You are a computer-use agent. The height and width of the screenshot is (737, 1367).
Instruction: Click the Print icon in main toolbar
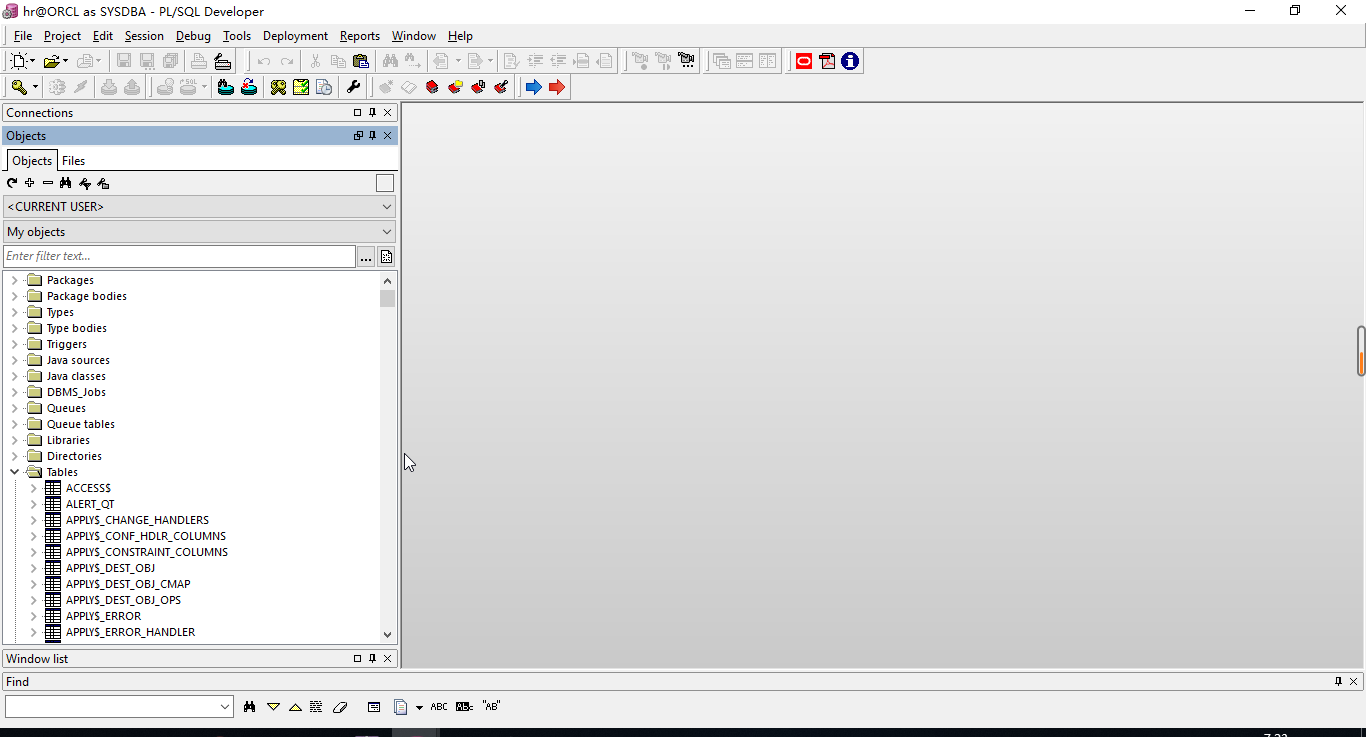pyautogui.click(x=199, y=61)
